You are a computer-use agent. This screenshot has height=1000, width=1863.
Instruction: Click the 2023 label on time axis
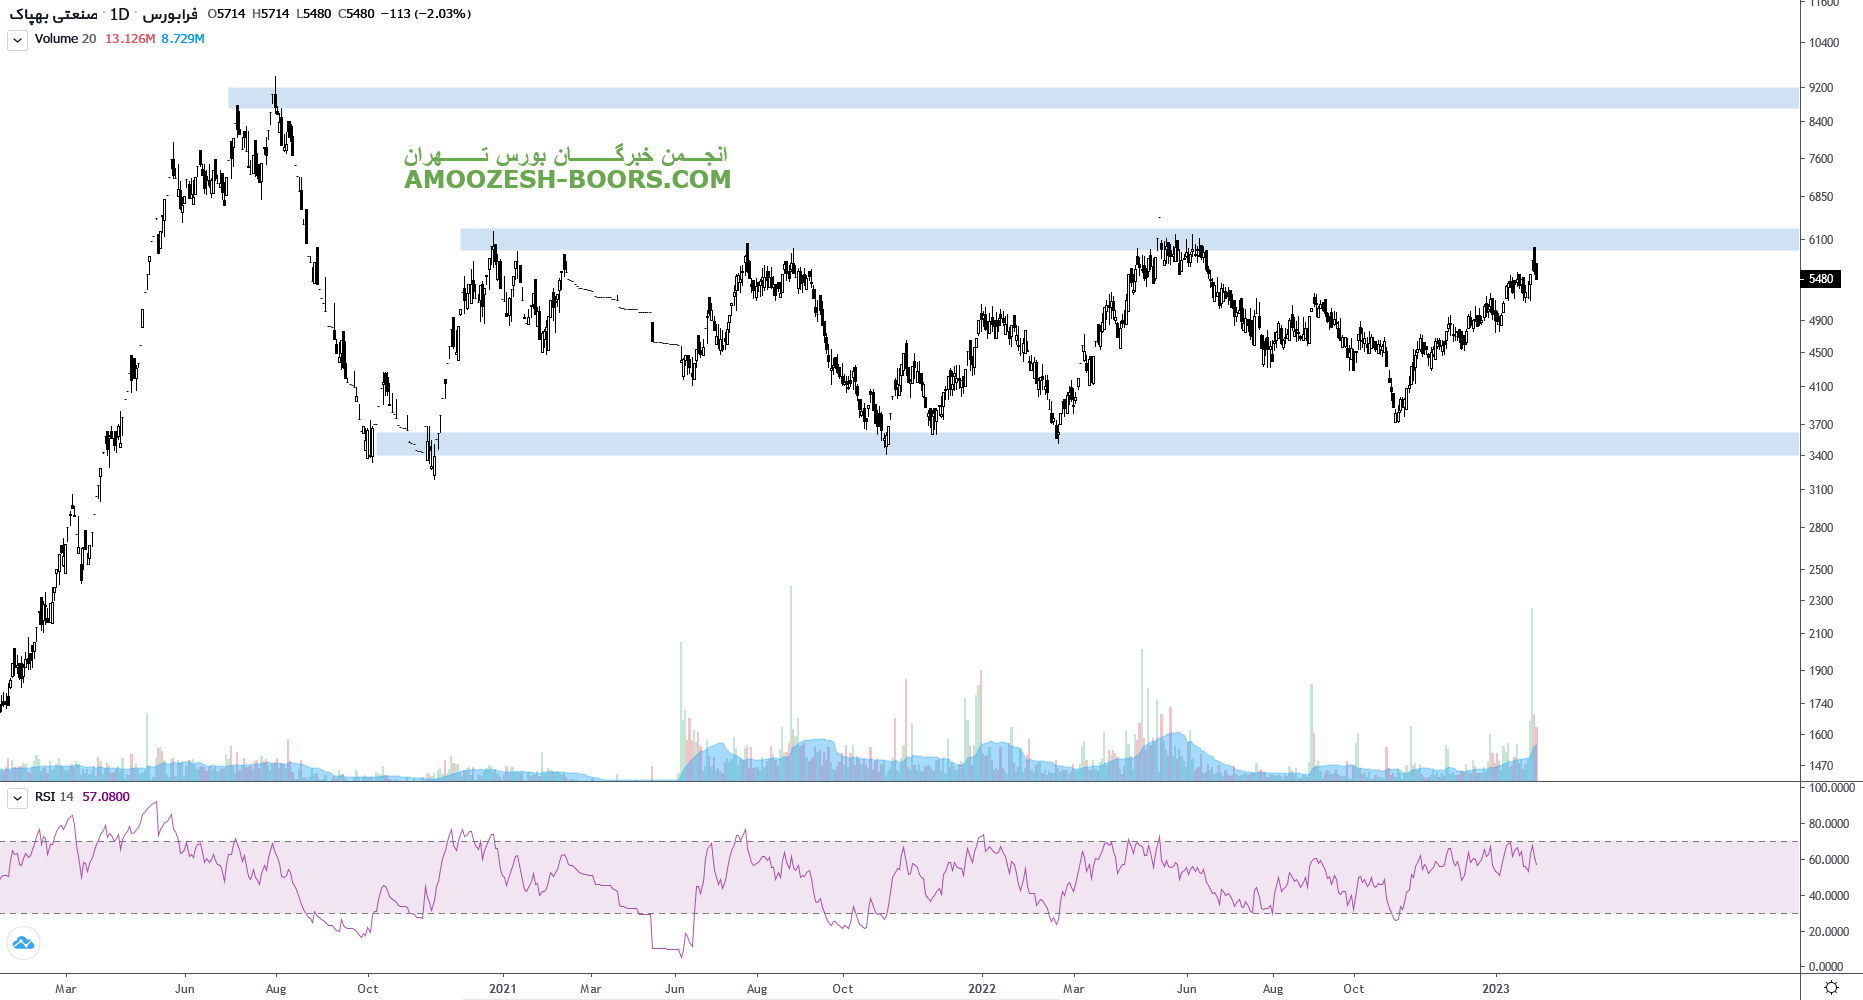pos(1495,989)
